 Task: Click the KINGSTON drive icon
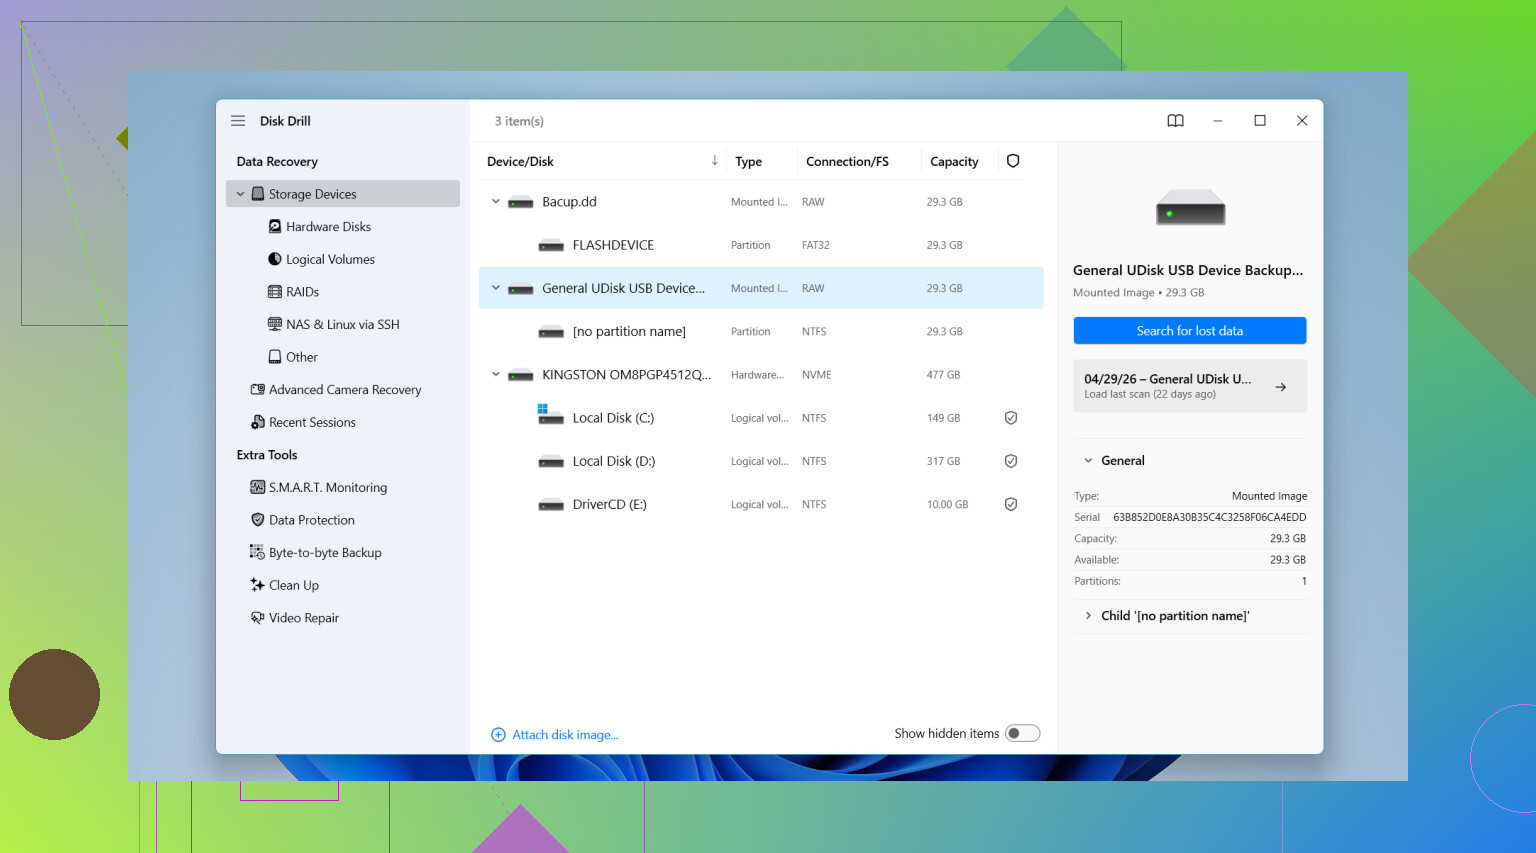521,376
